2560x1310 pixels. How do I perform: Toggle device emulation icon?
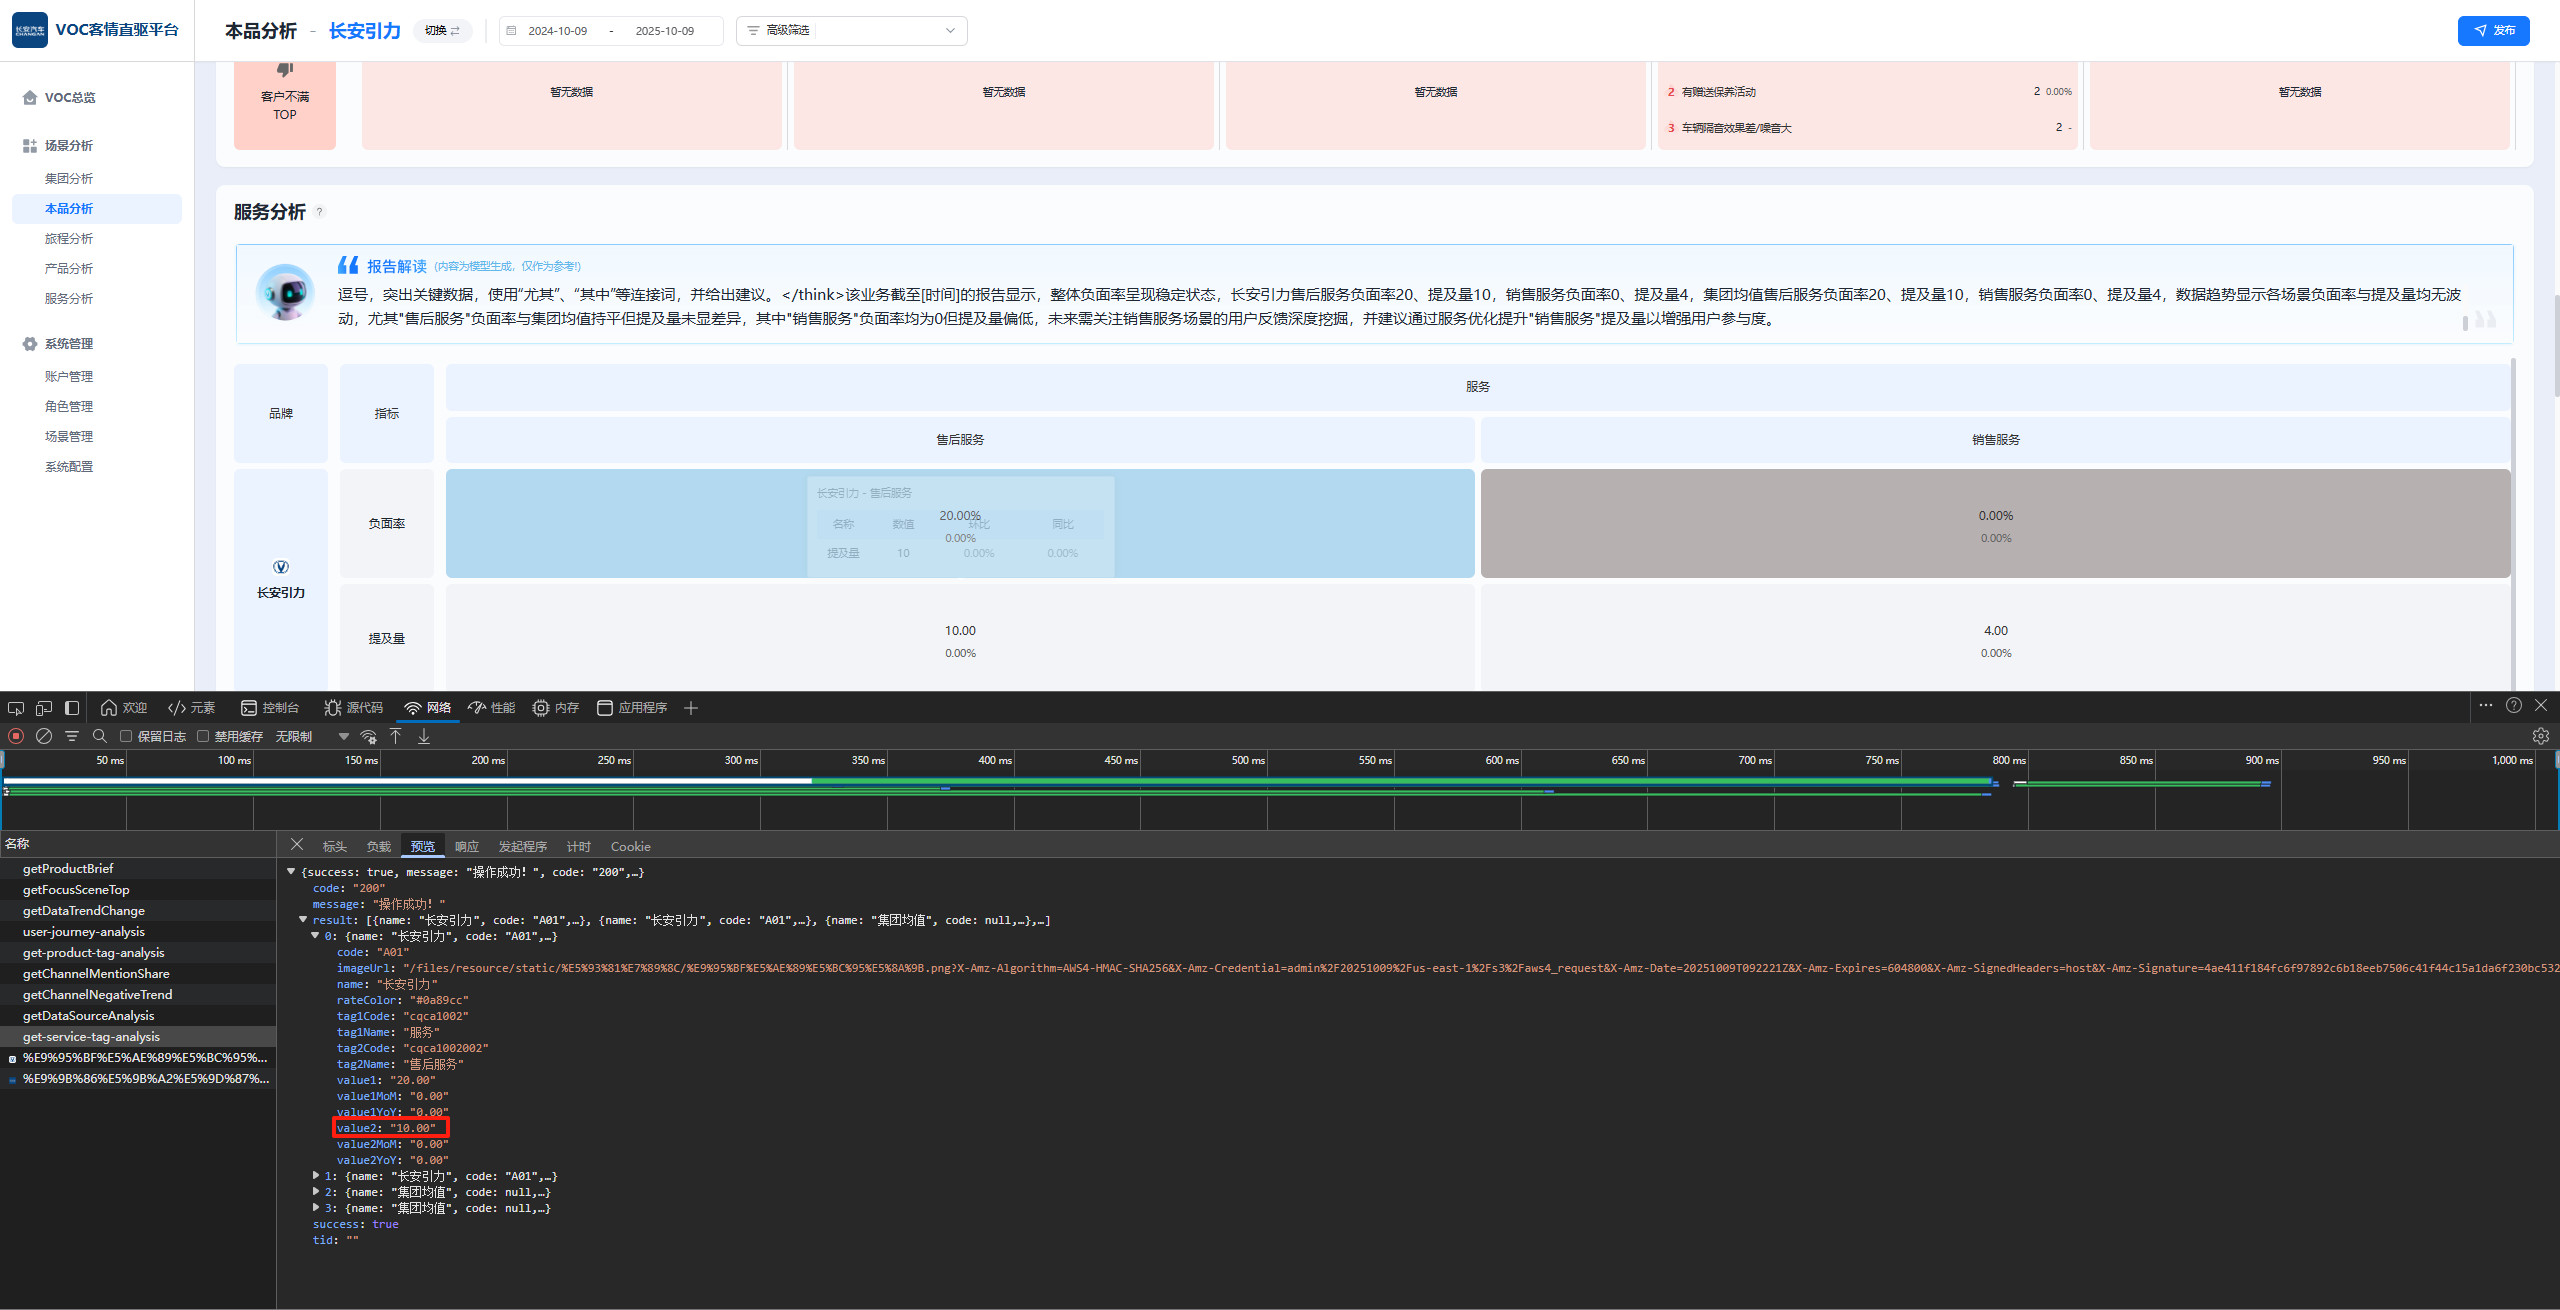pyautogui.click(x=44, y=708)
